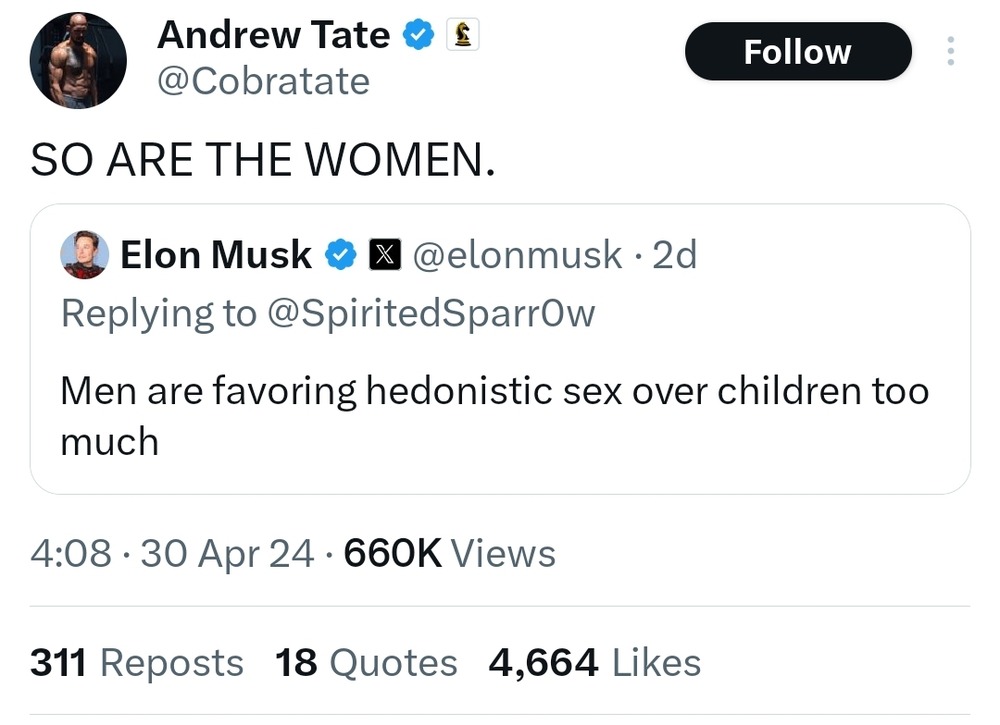
Task: Click Elon Musk's small avatar
Action: pos(85,254)
